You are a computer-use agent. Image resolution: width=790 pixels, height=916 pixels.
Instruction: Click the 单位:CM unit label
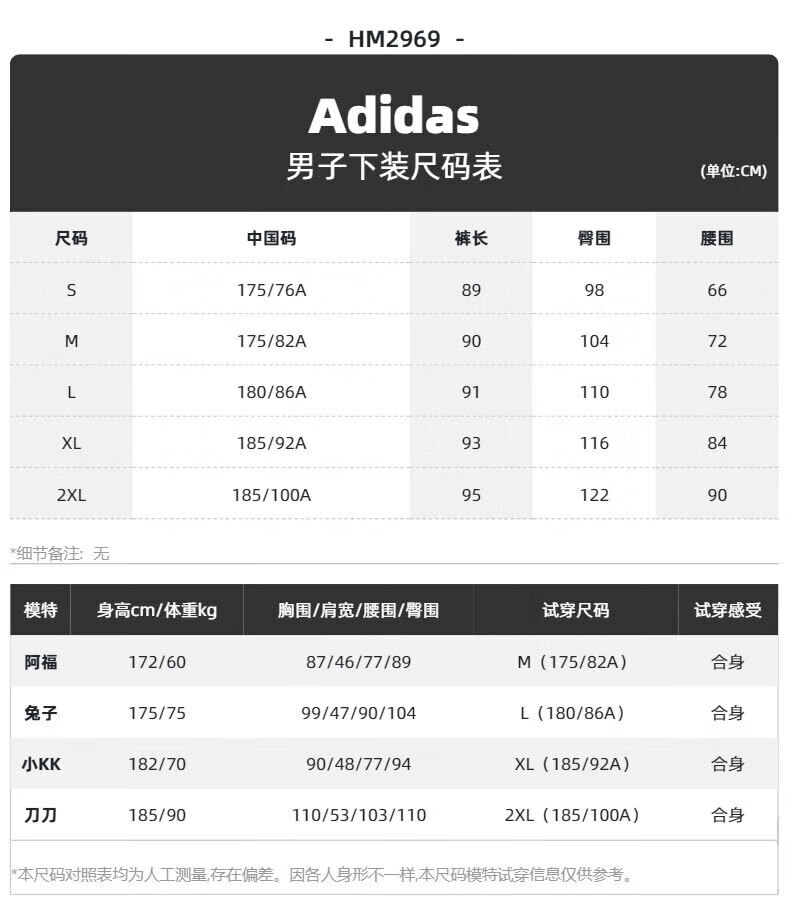click(733, 171)
